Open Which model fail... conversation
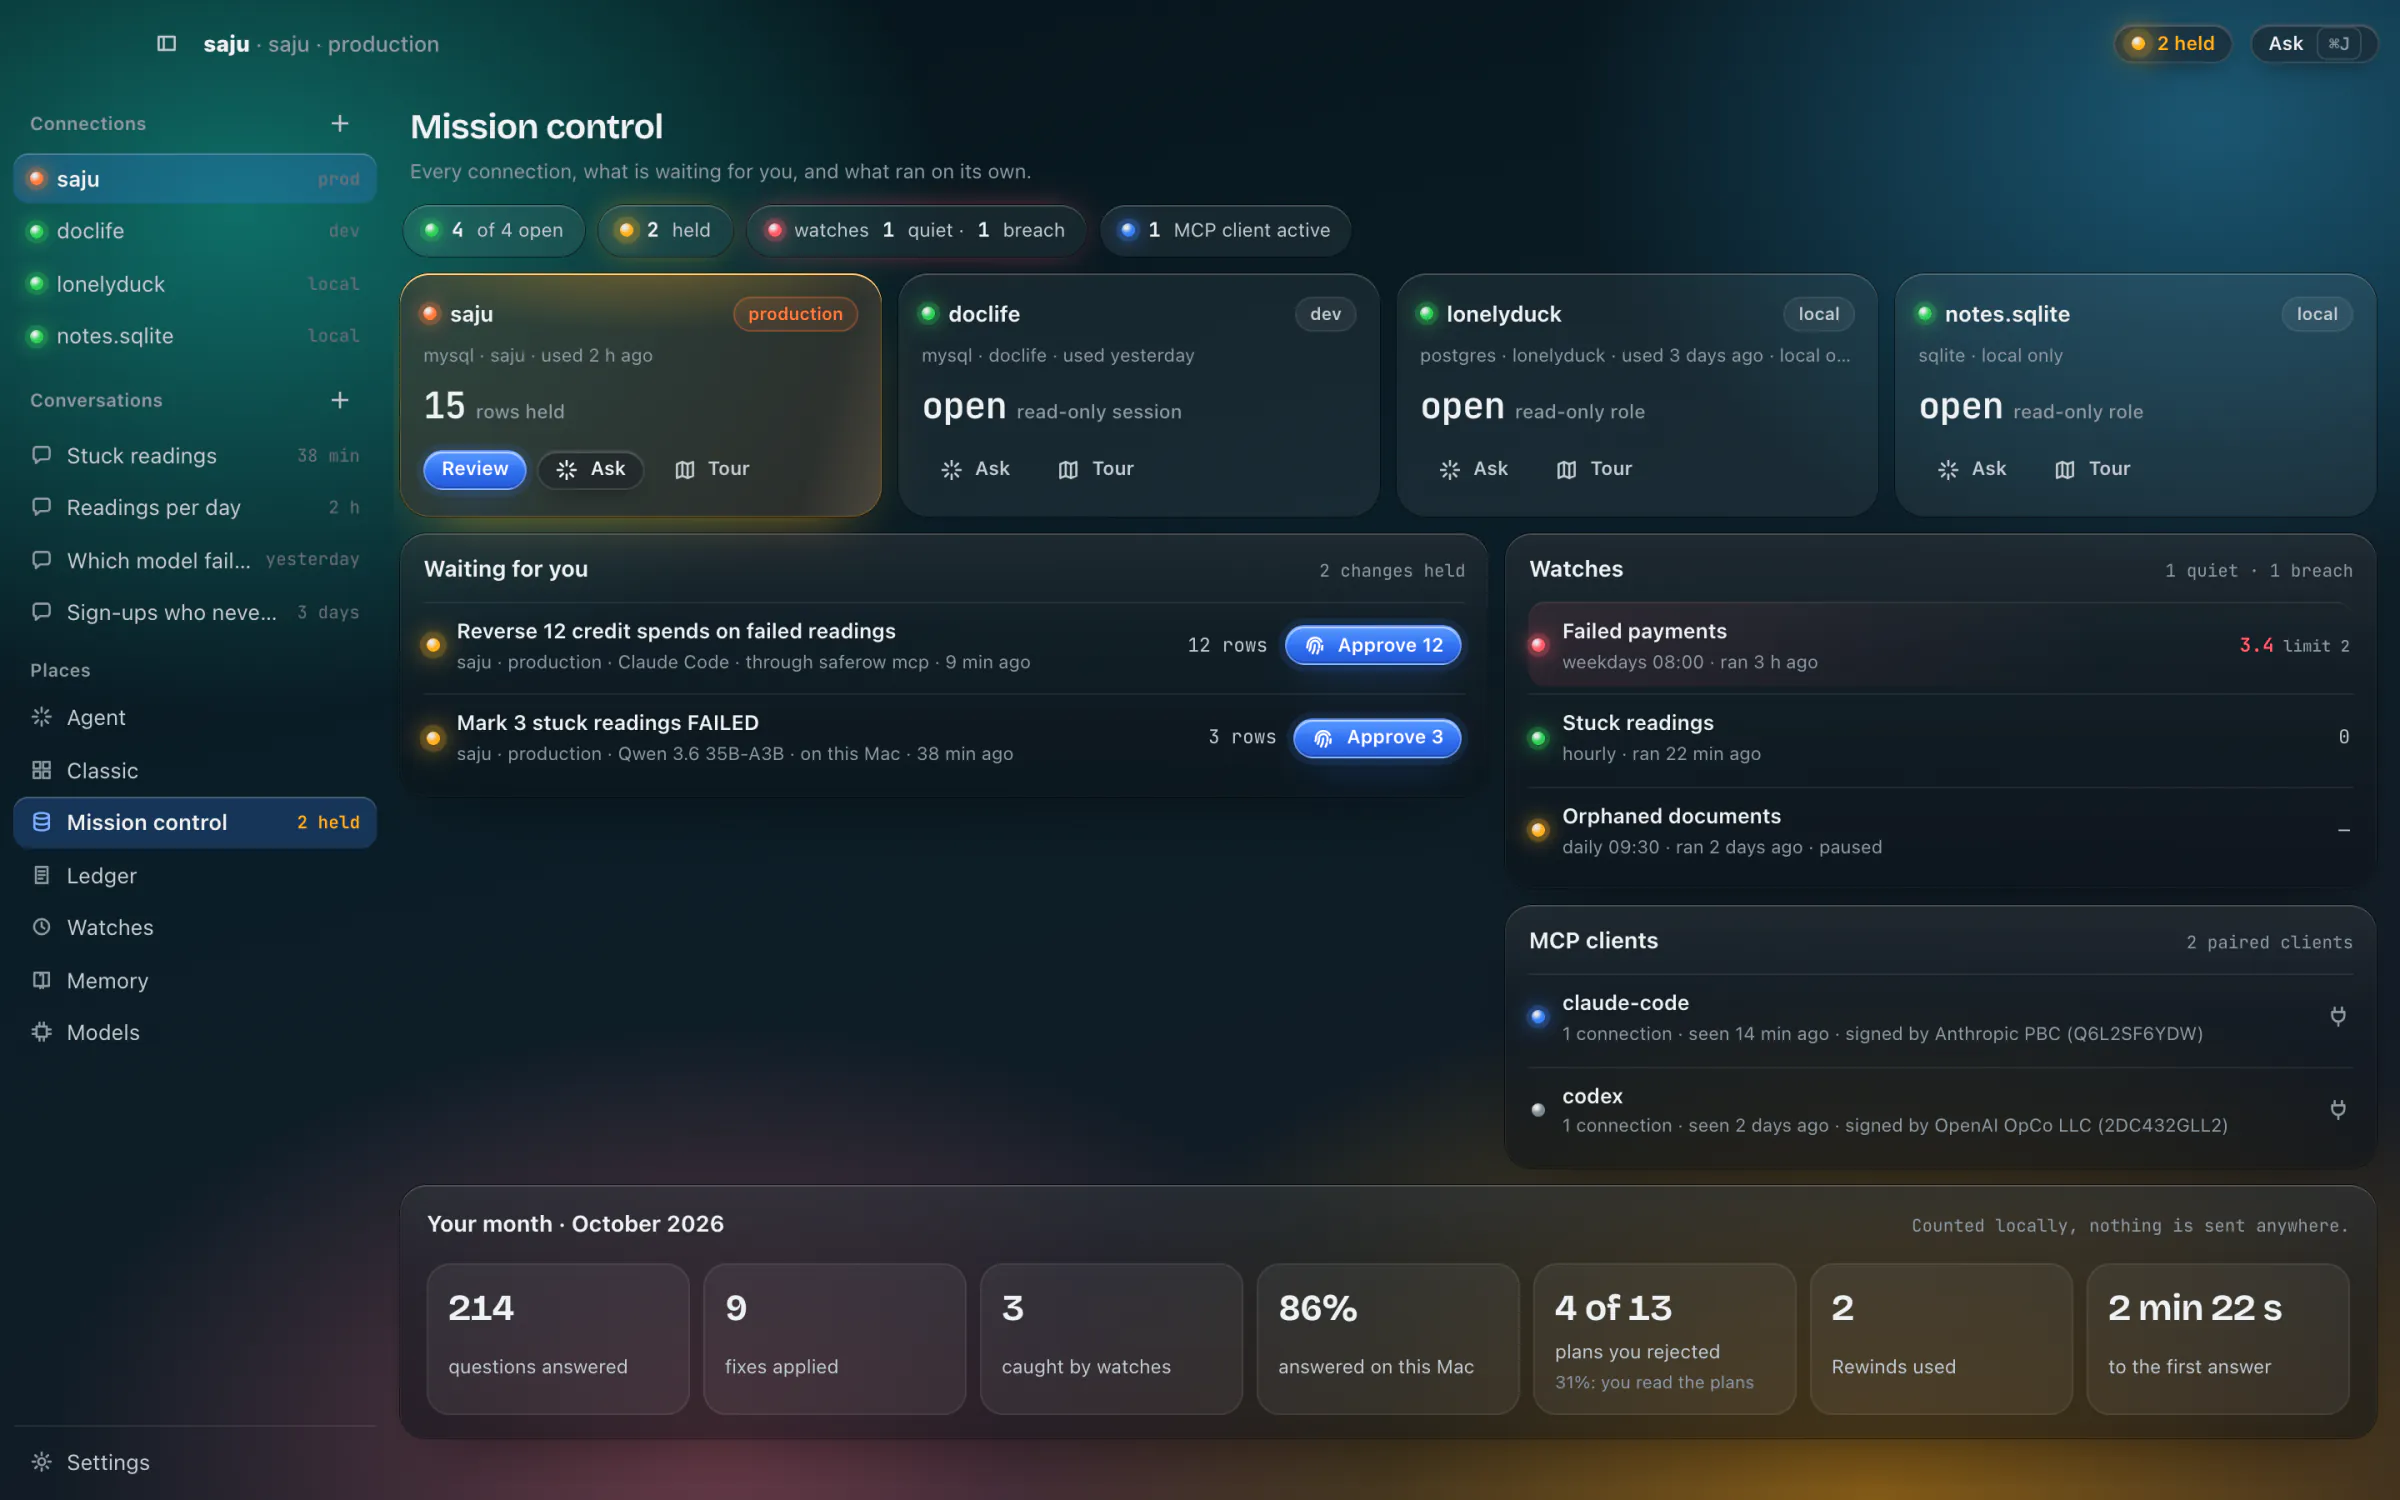The height and width of the screenshot is (1500, 2400). point(195,560)
